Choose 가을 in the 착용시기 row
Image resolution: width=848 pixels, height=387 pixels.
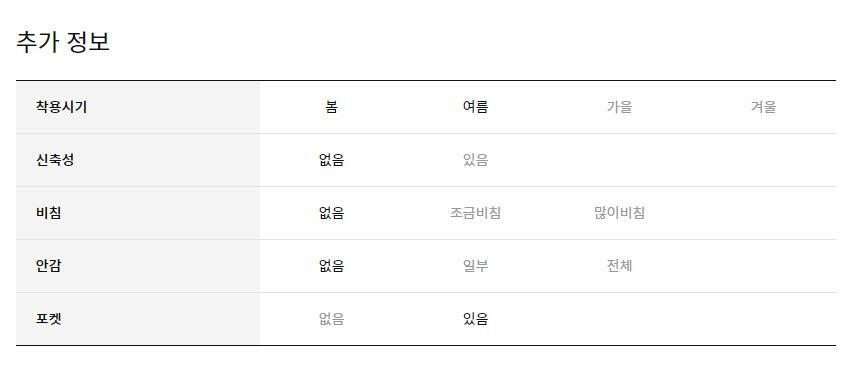coord(619,107)
